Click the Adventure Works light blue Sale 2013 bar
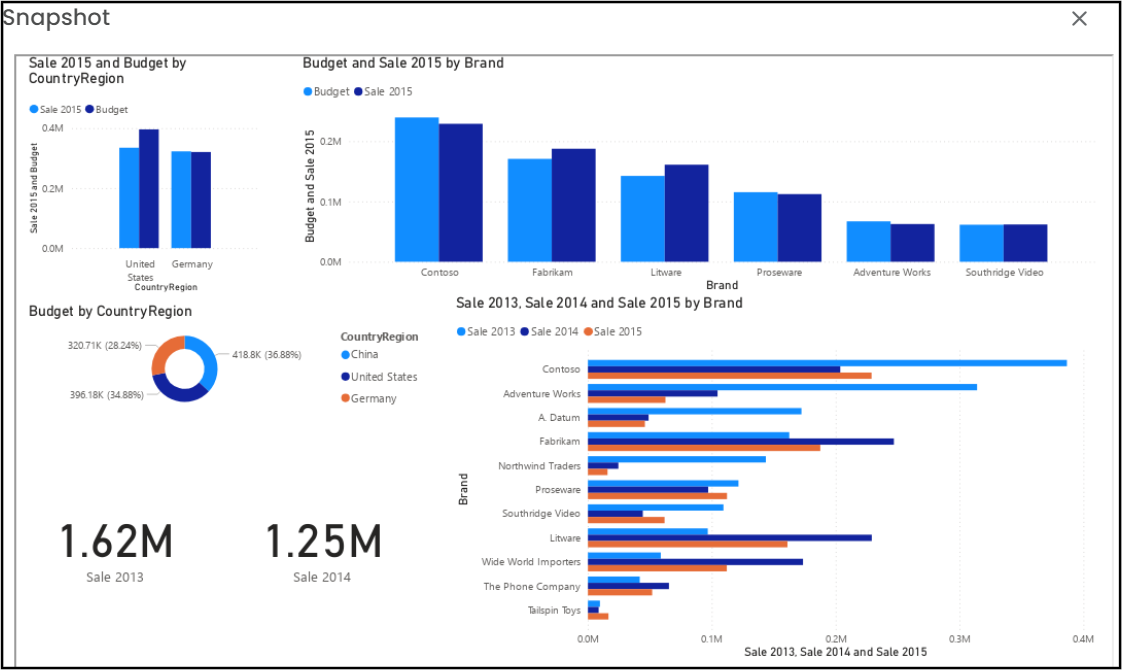 click(x=781, y=387)
